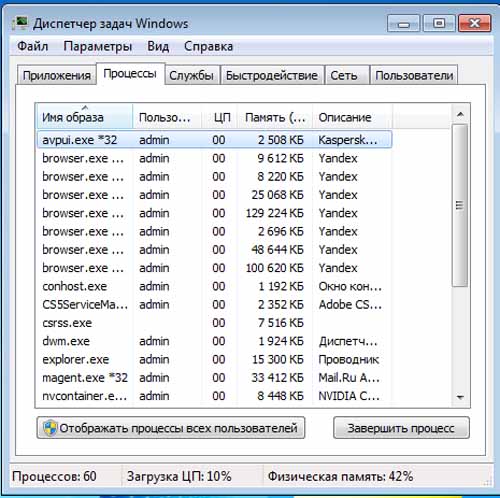Open the Справка menu
500x498 pixels.
(208, 46)
